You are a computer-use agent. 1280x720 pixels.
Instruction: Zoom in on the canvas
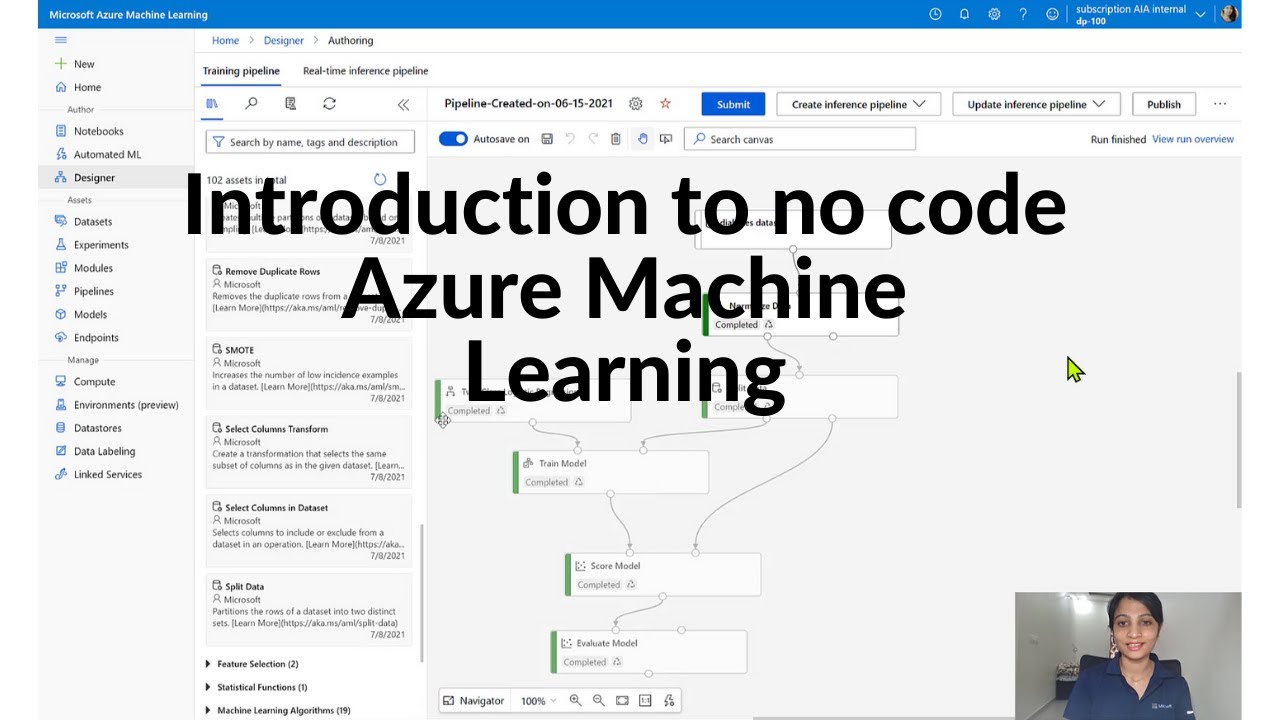click(575, 701)
